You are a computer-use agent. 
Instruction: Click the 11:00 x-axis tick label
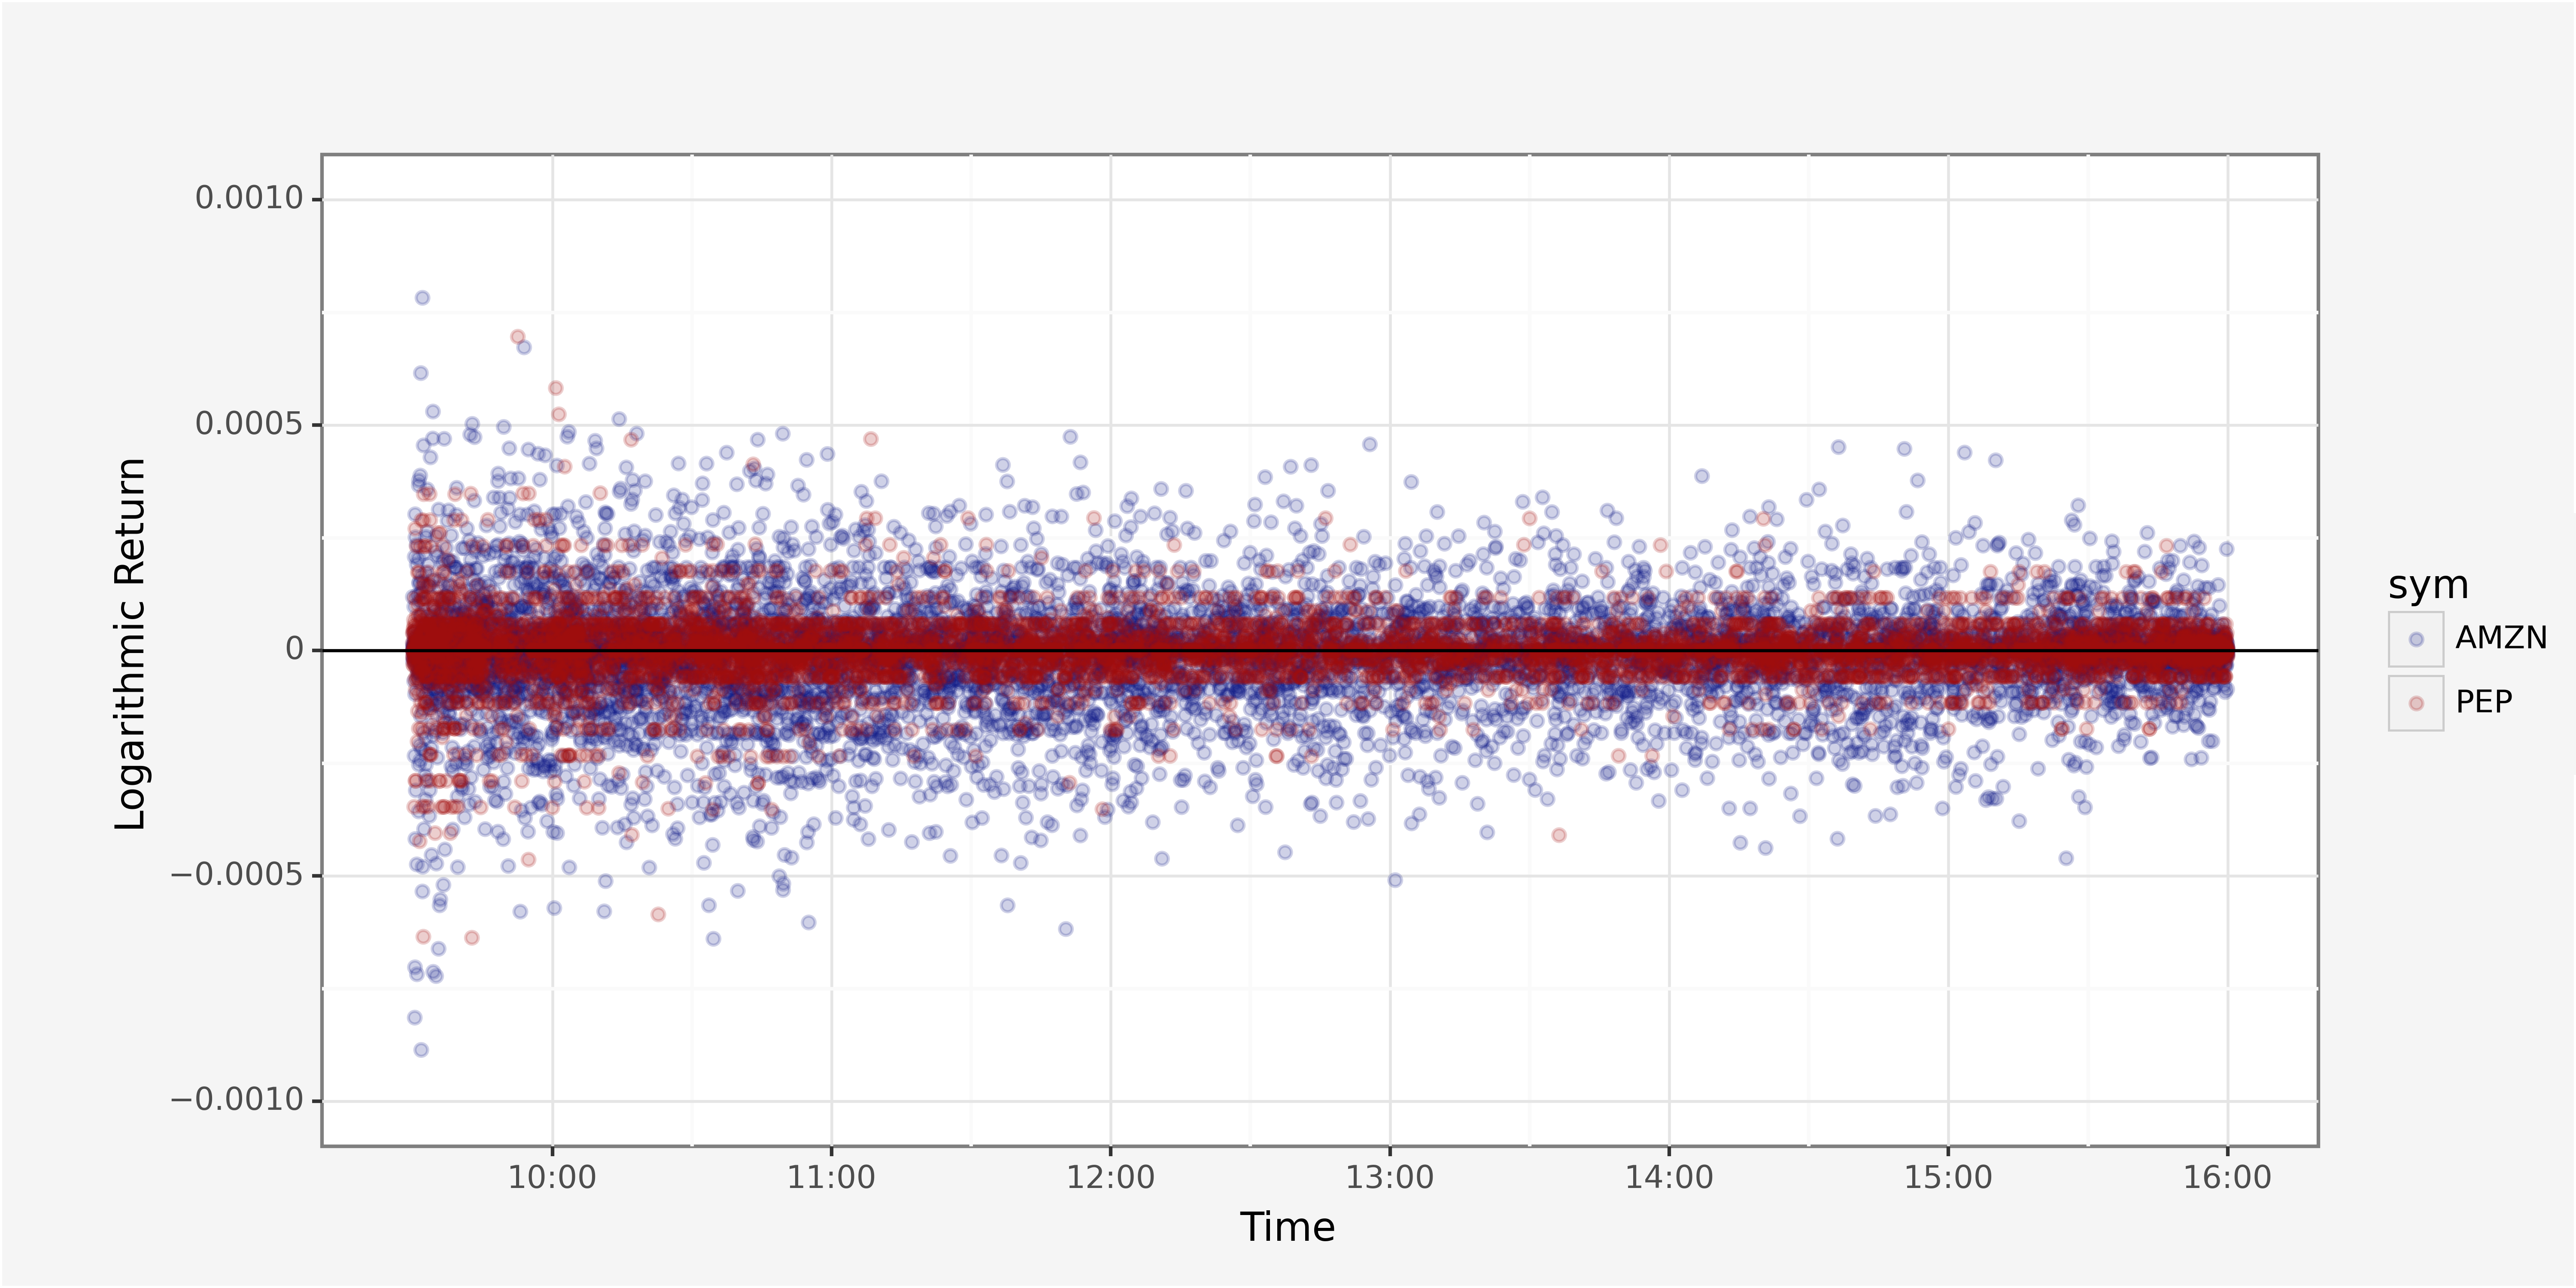click(x=831, y=1177)
